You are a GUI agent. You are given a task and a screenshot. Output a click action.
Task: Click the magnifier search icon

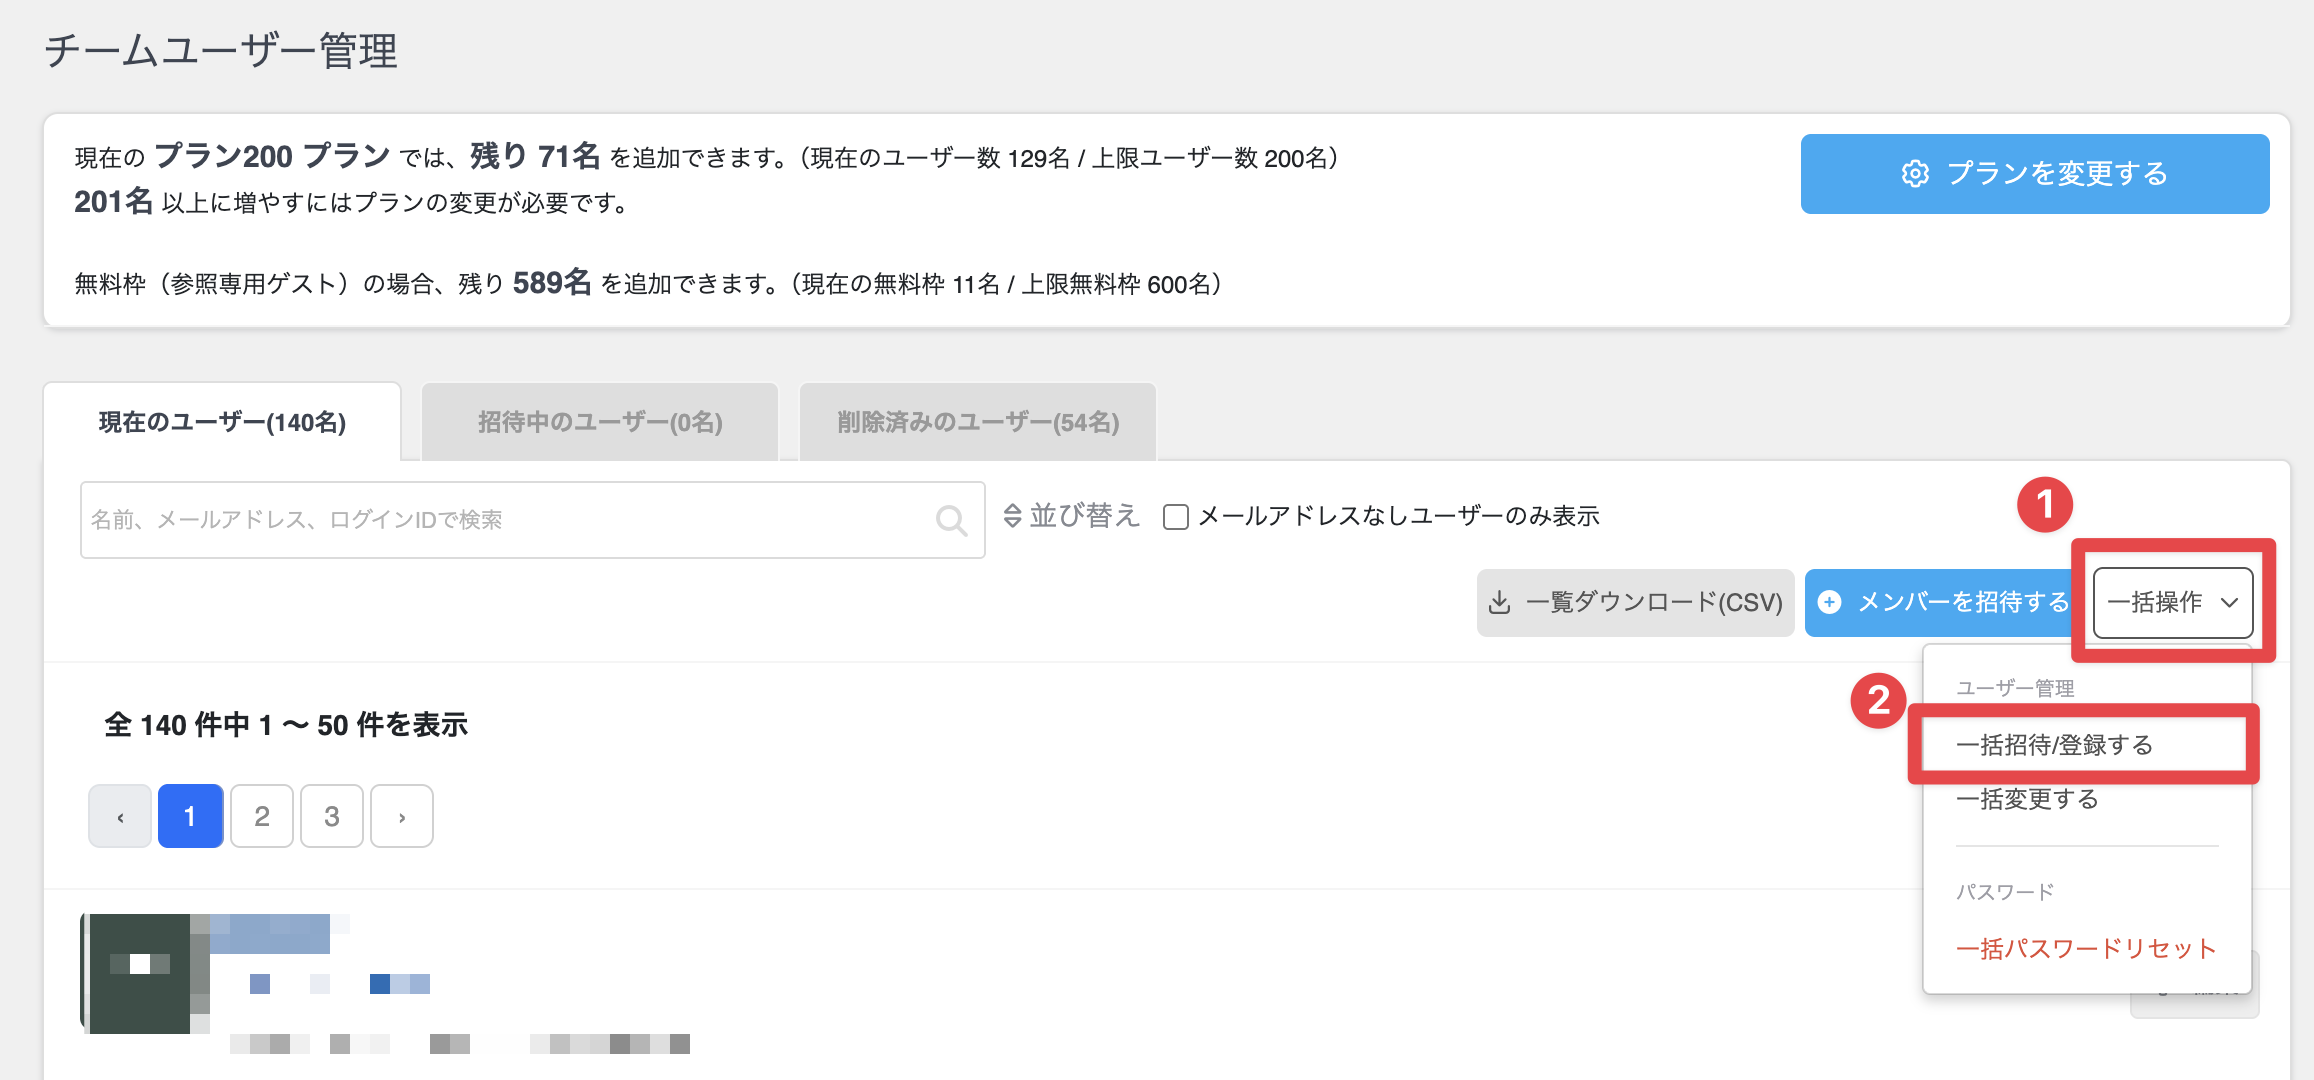click(x=950, y=520)
